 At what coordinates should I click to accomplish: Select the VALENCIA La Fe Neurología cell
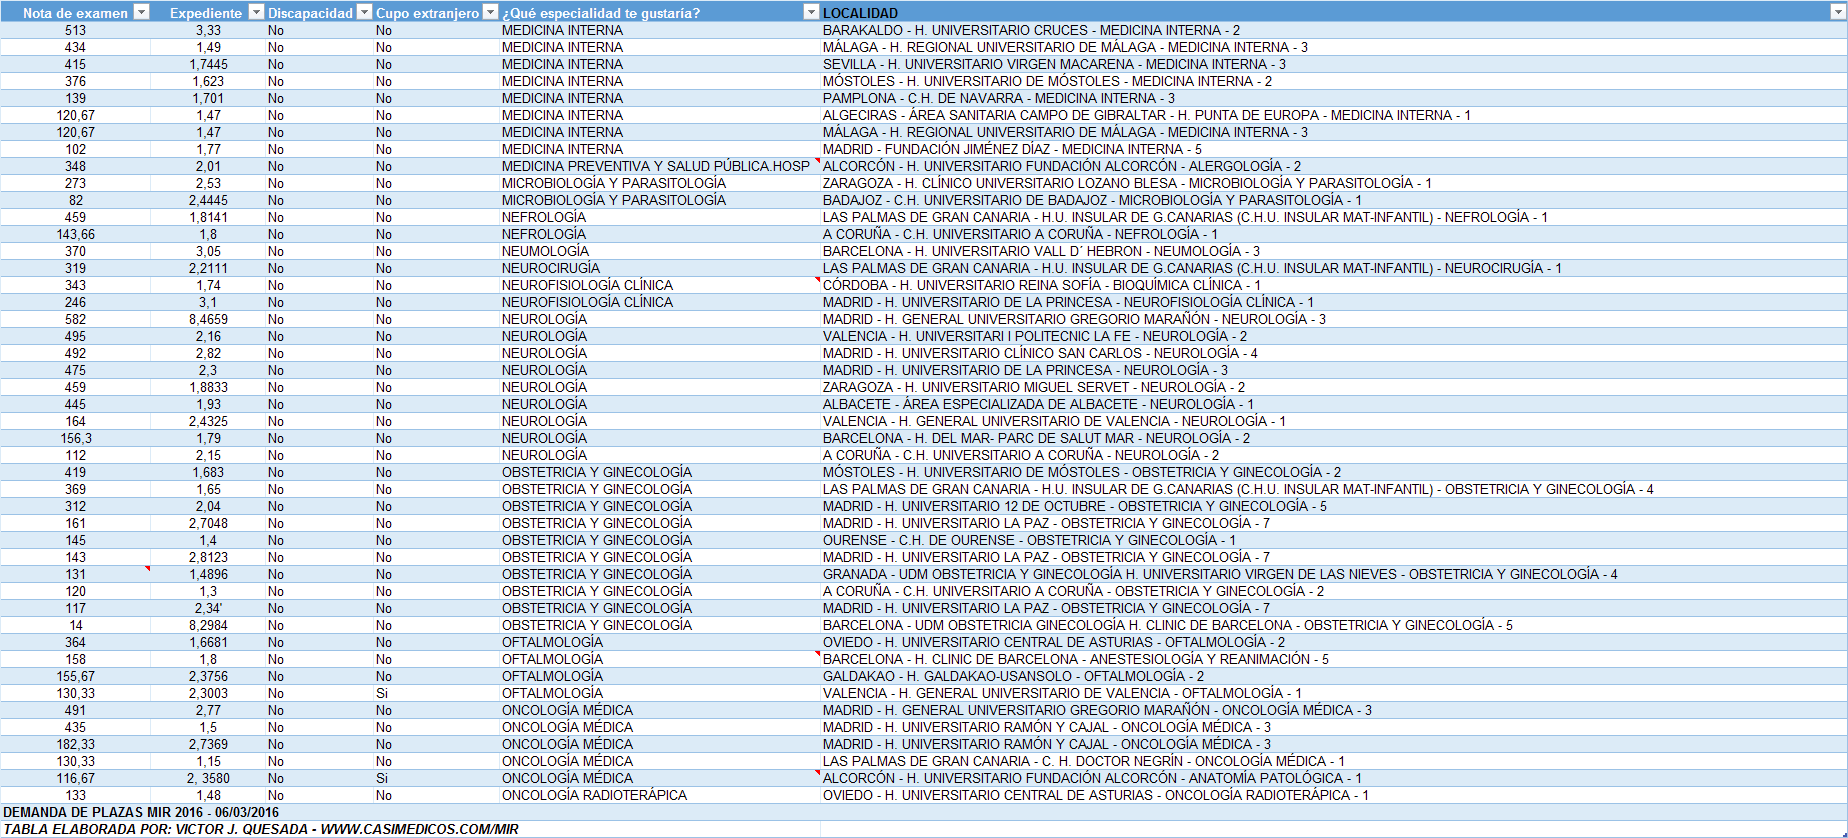[x=1334, y=336]
